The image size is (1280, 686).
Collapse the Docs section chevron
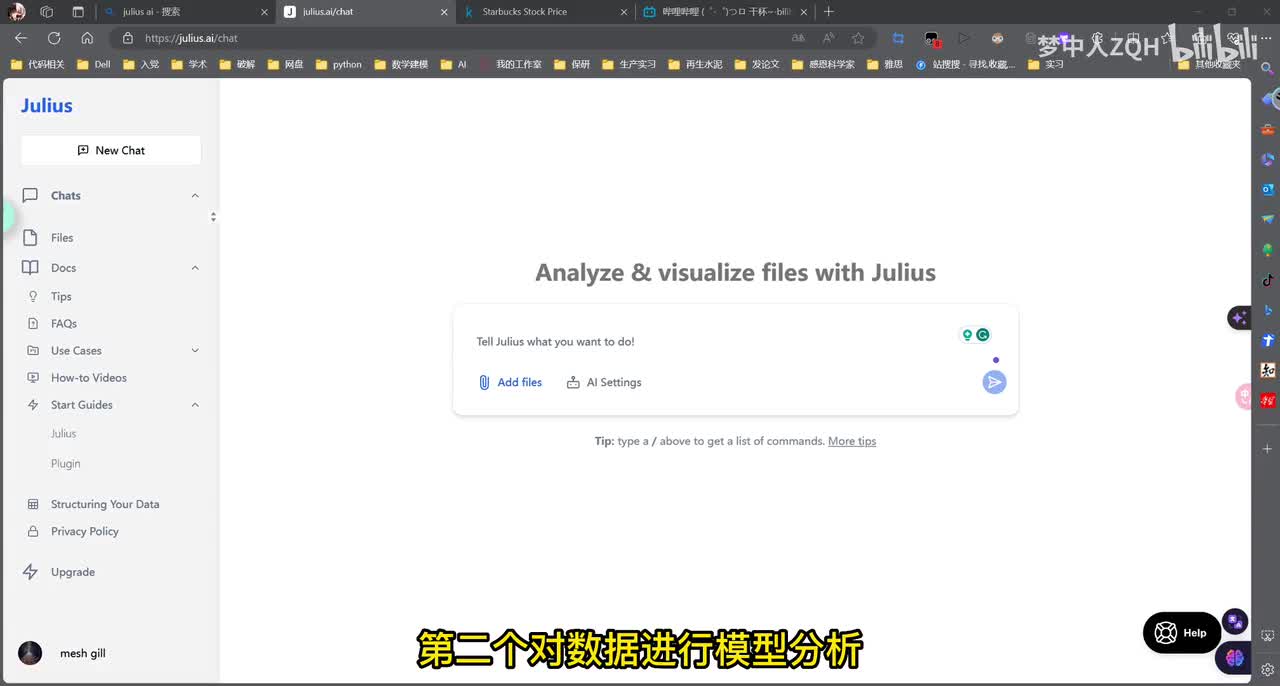tap(195, 268)
